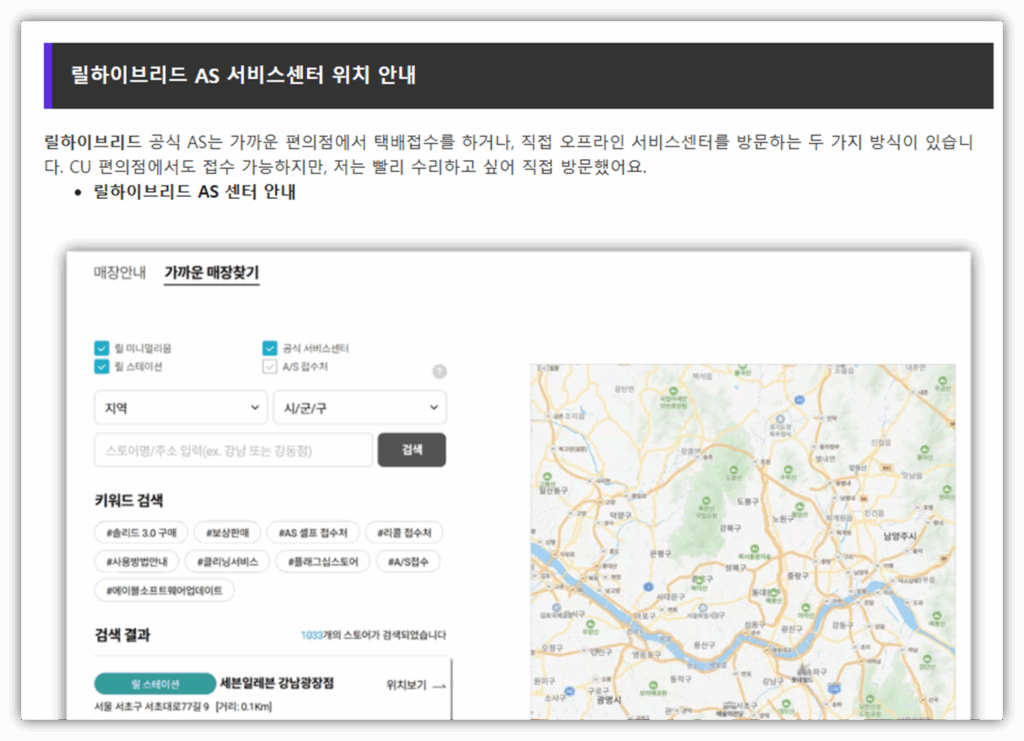
Task: Click the 1033 store count text
Action: 312,635
